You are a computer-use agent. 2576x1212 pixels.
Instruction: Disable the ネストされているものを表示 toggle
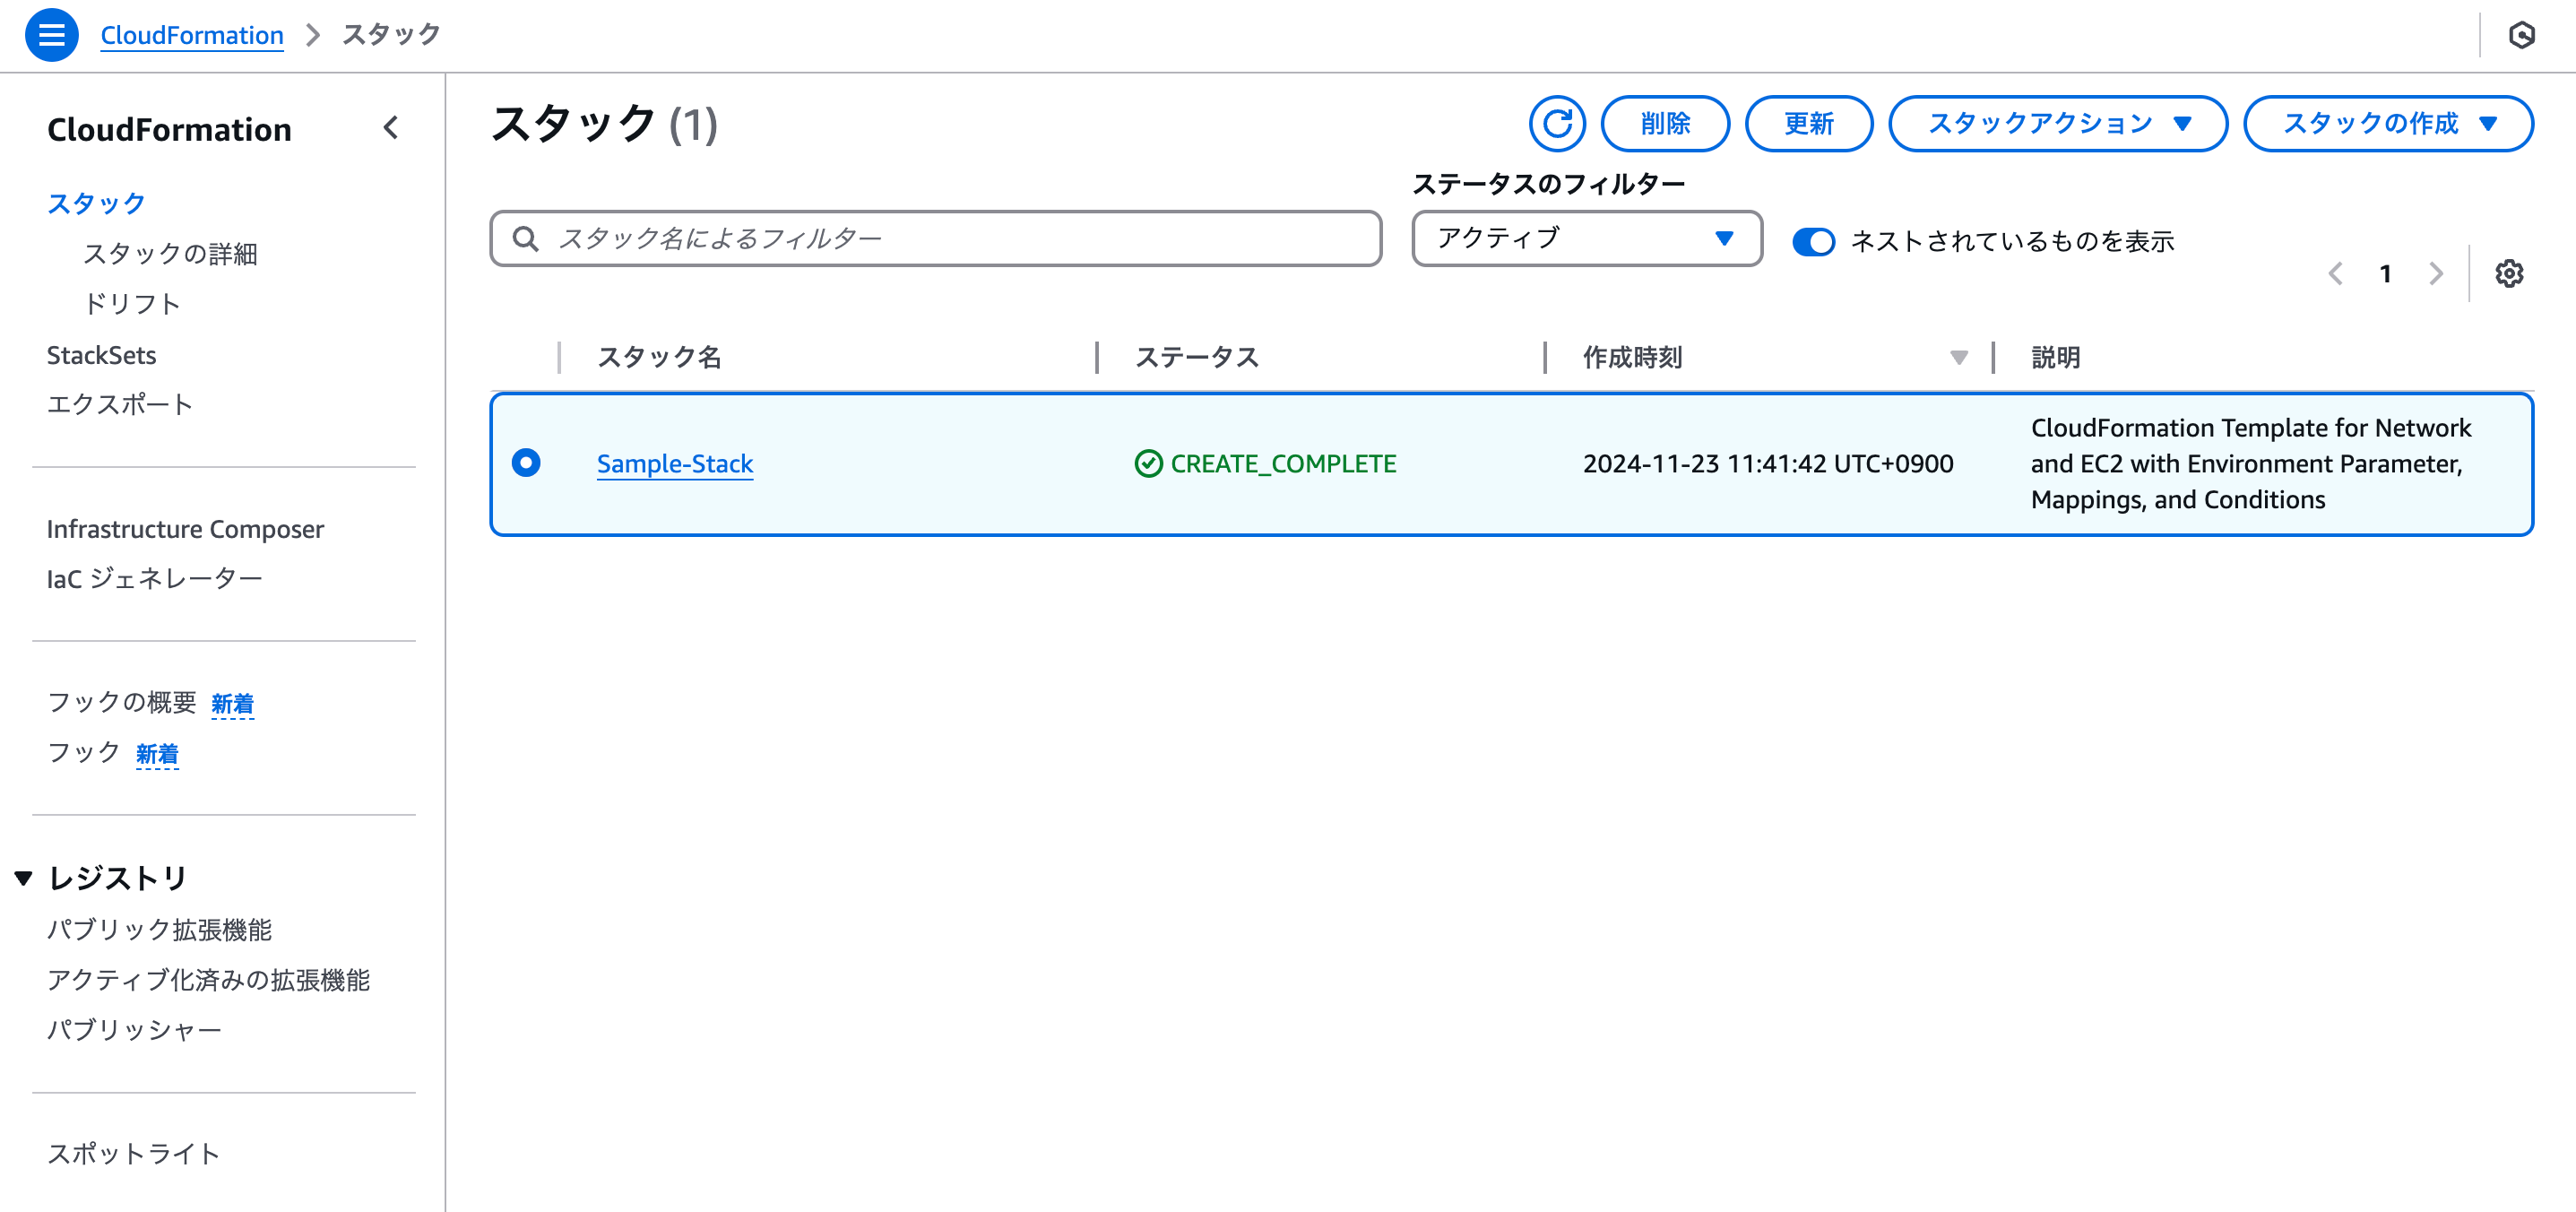click(x=1812, y=241)
